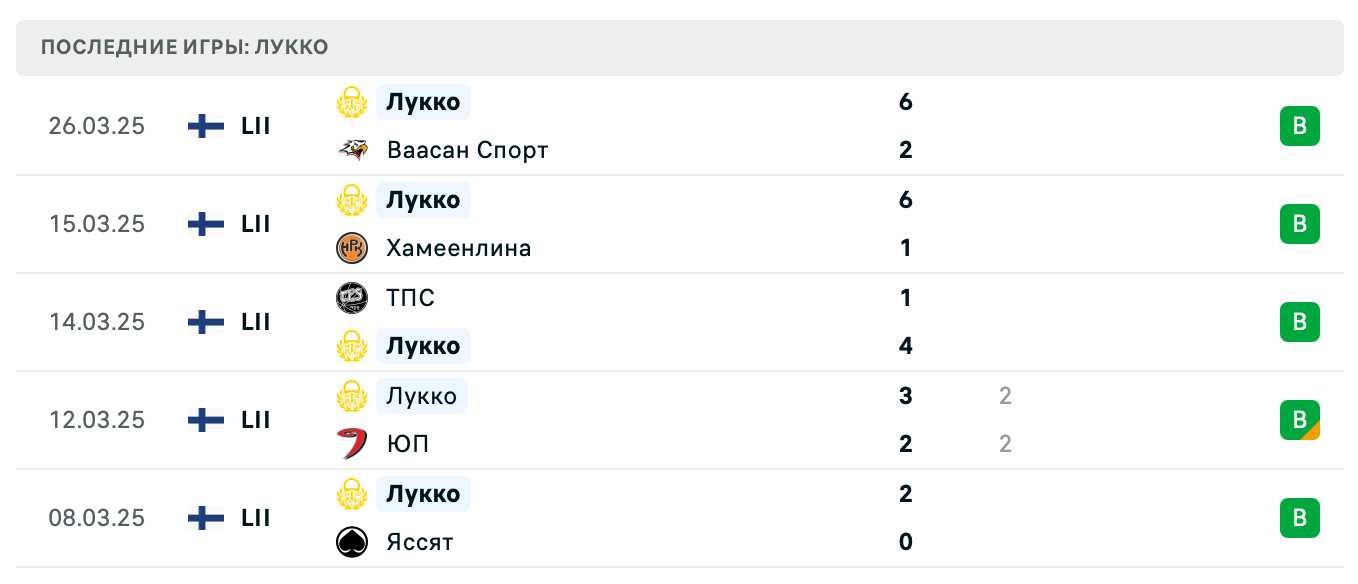The width and height of the screenshot is (1358, 584).
Task: Select the Хамеенлина team name
Action: (459, 247)
